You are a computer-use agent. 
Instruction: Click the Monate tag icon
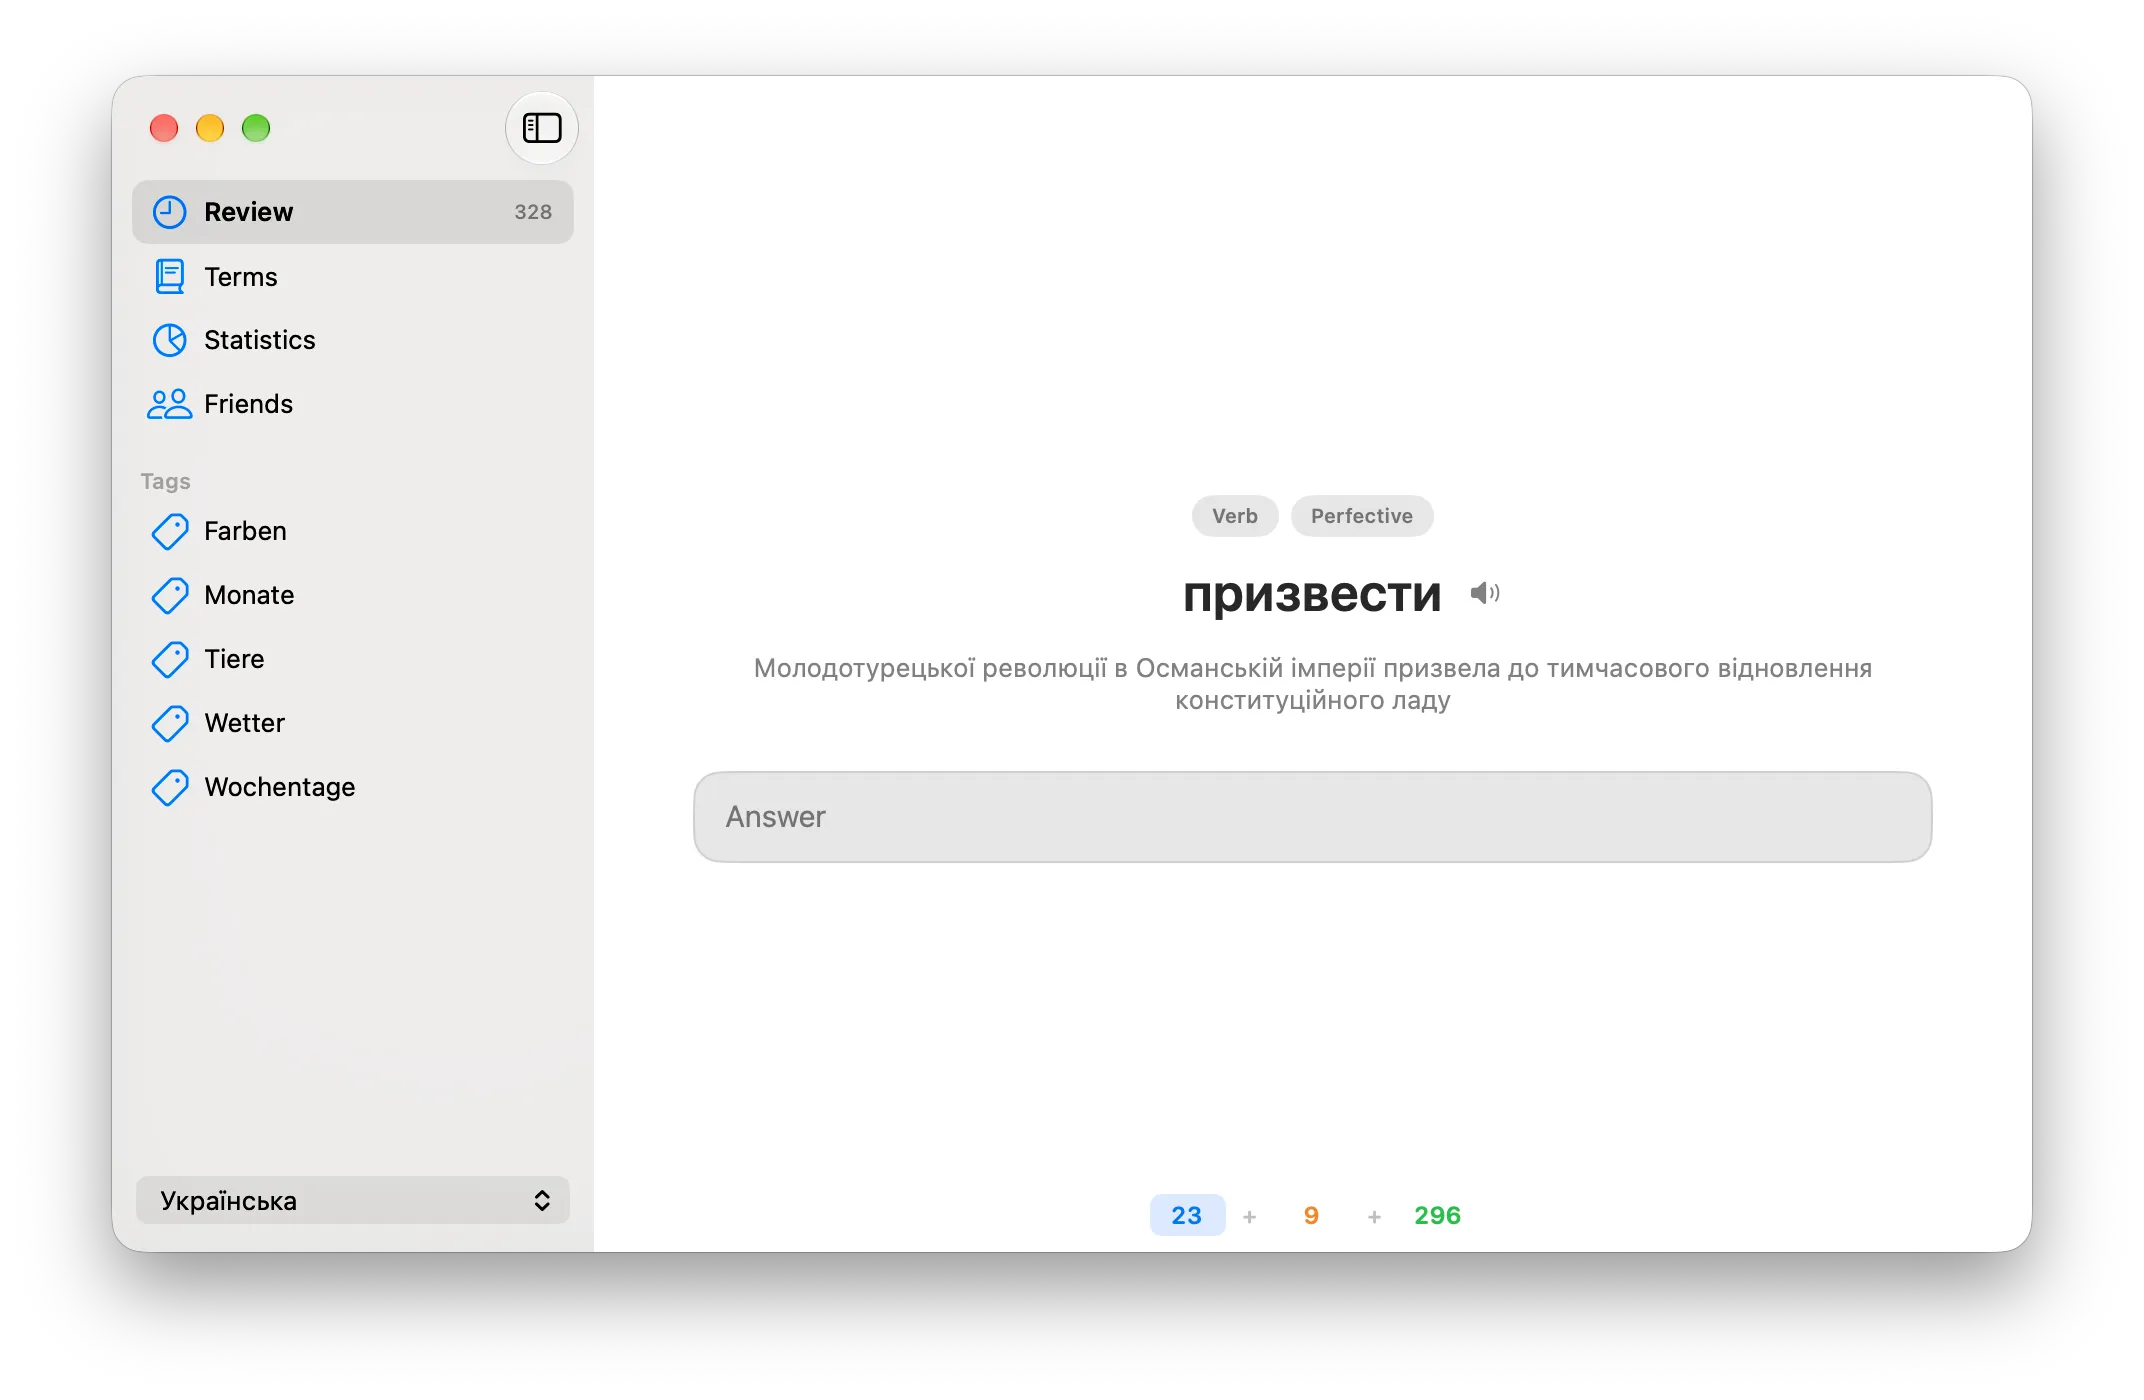(x=169, y=595)
